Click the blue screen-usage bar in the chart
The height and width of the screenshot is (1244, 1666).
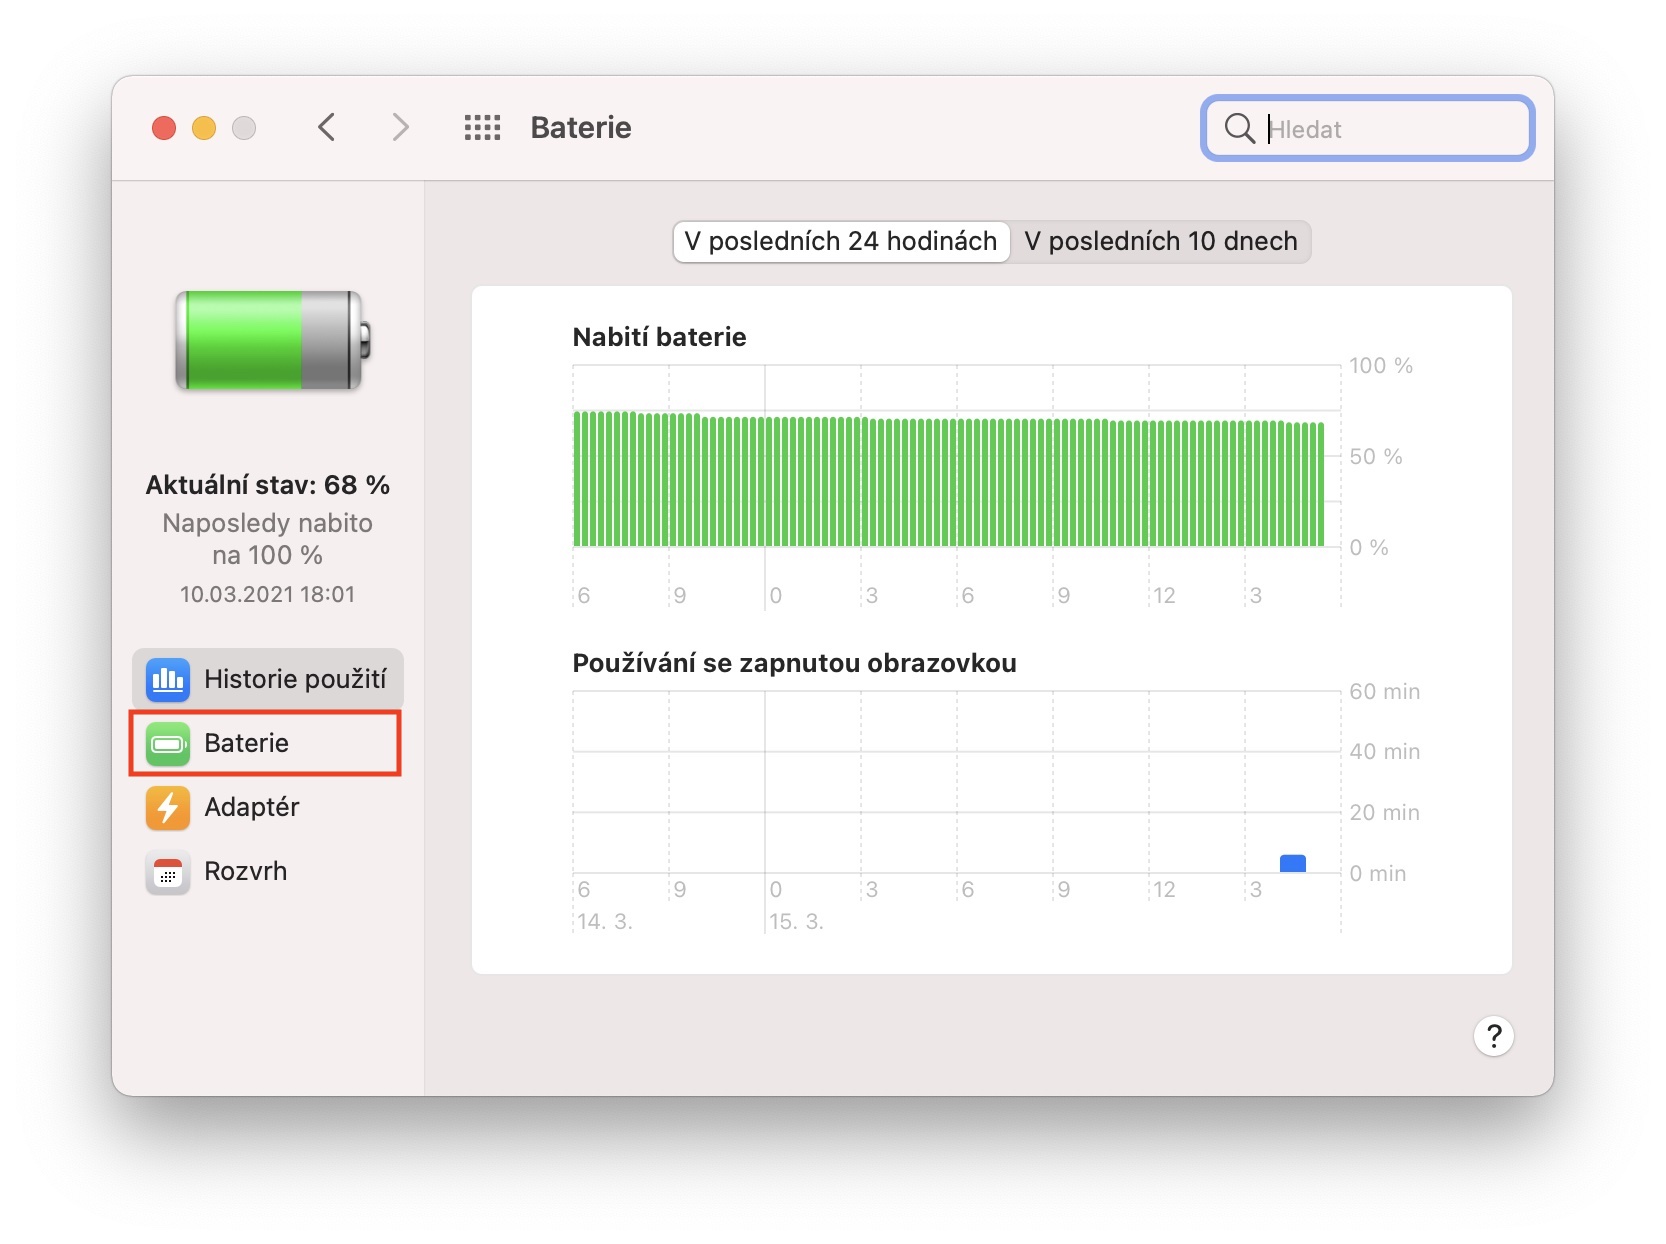click(1293, 863)
